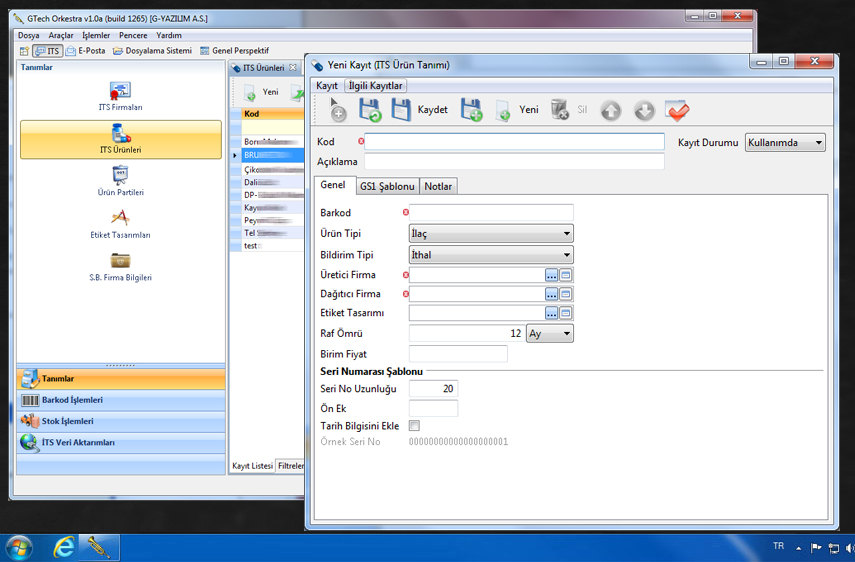Open the Dosya menu

[28, 35]
